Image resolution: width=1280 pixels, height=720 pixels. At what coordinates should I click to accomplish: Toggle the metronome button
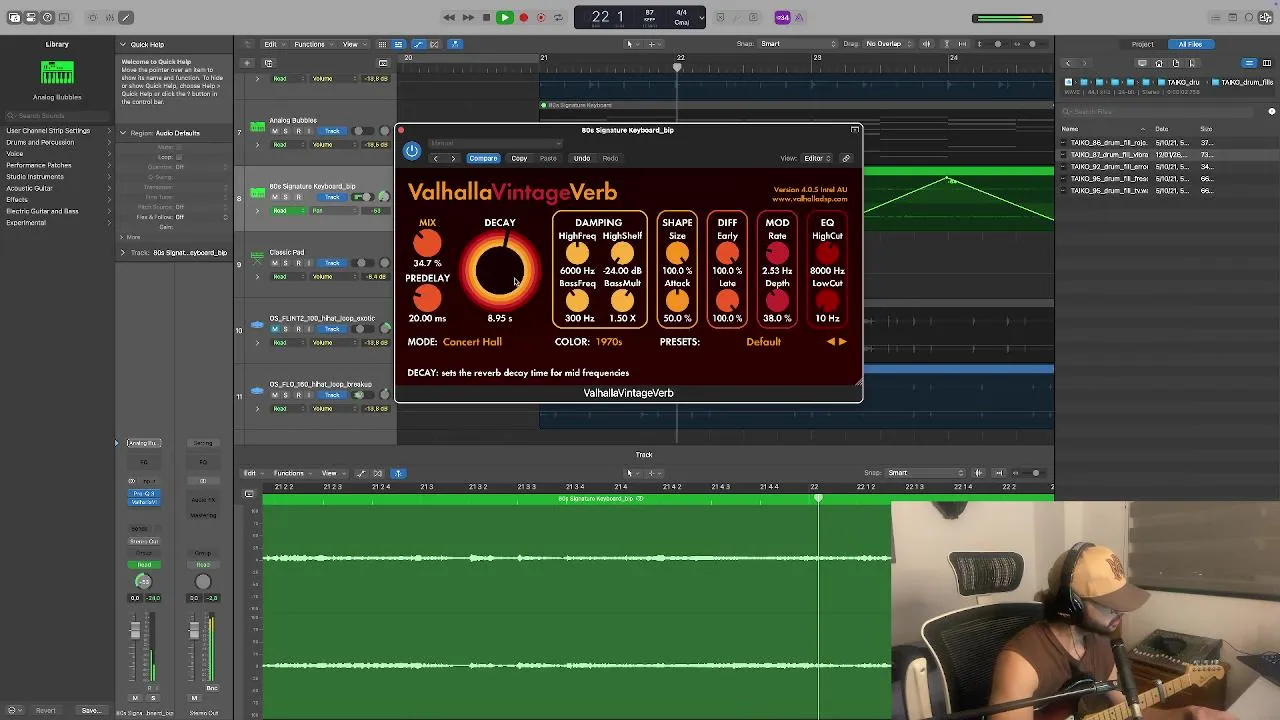tap(799, 17)
